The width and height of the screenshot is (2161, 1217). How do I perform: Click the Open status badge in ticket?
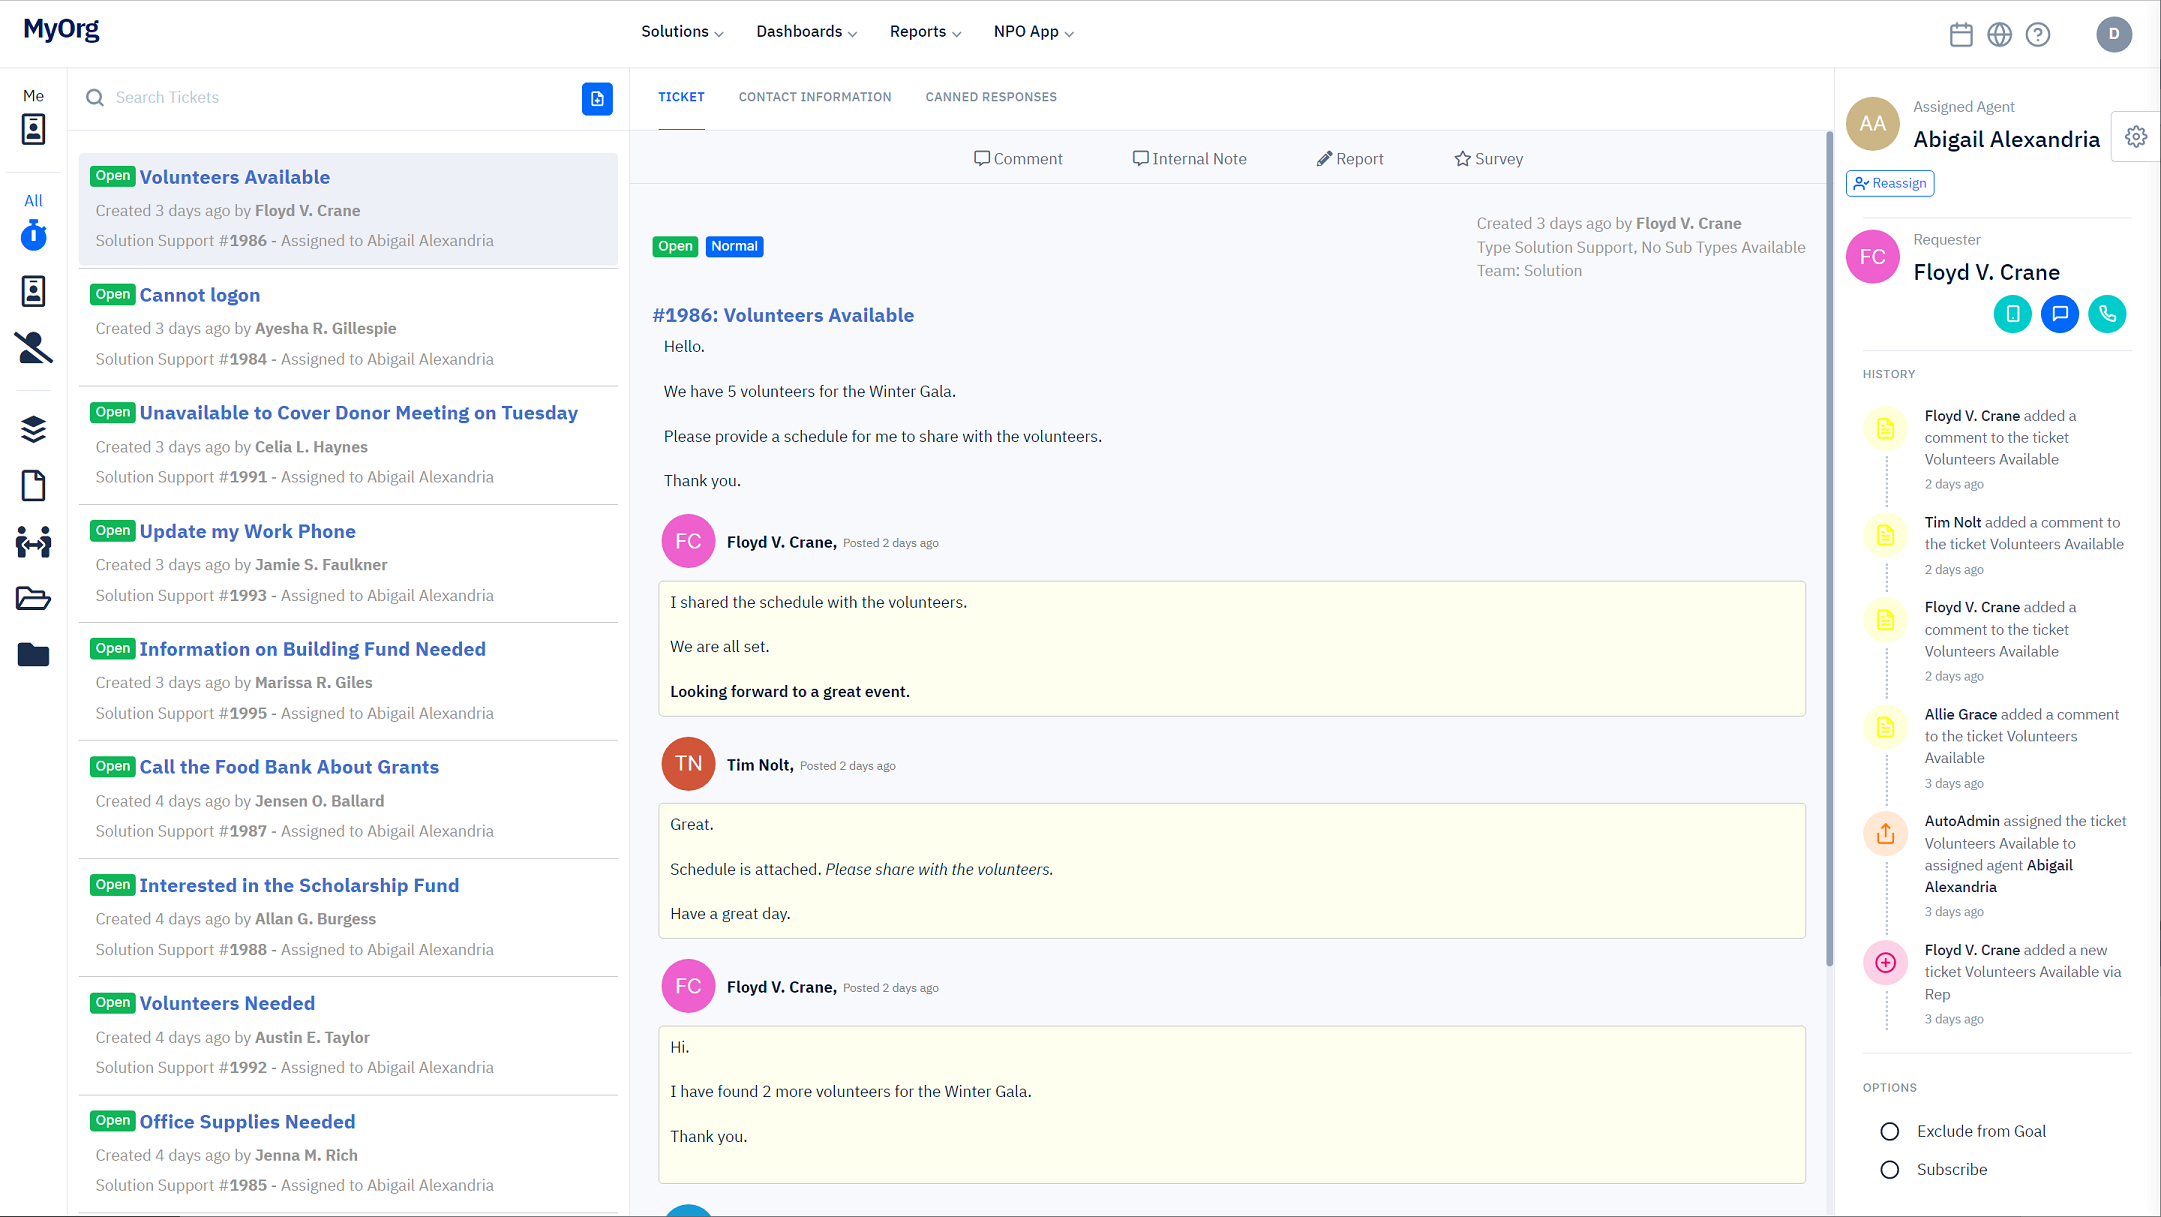tap(675, 246)
